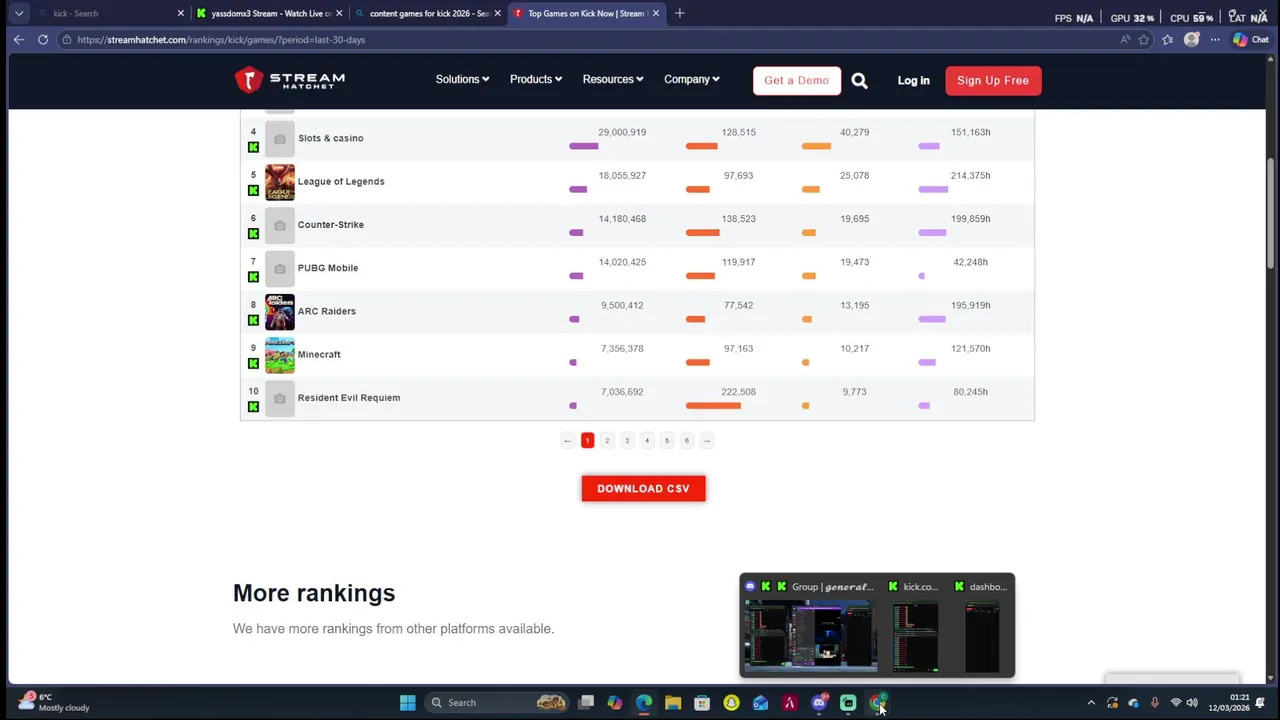Open a new browser tab with plus

click(x=679, y=13)
